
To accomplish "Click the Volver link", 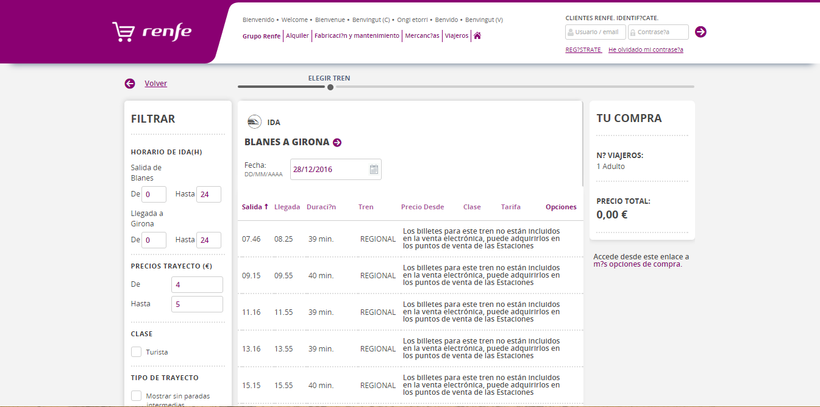I will click(x=156, y=84).
